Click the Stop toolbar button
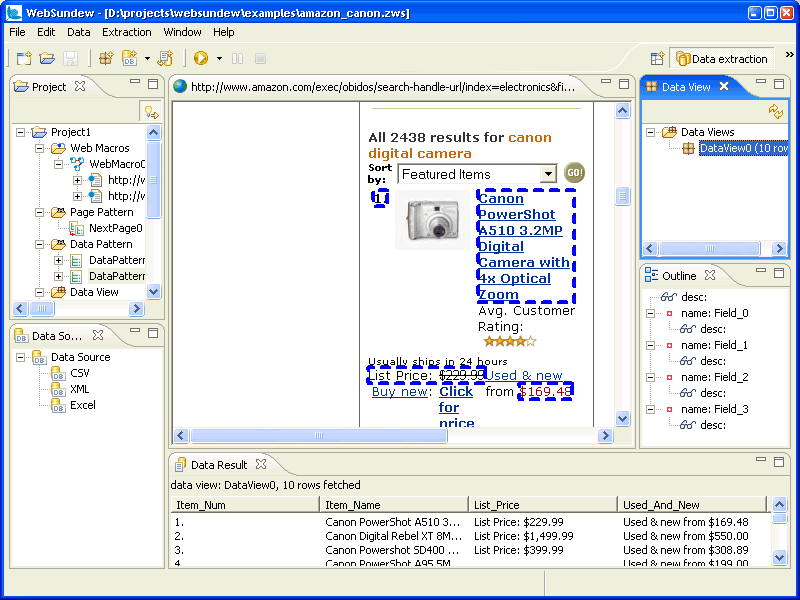The width and height of the screenshot is (800, 600). 260,59
